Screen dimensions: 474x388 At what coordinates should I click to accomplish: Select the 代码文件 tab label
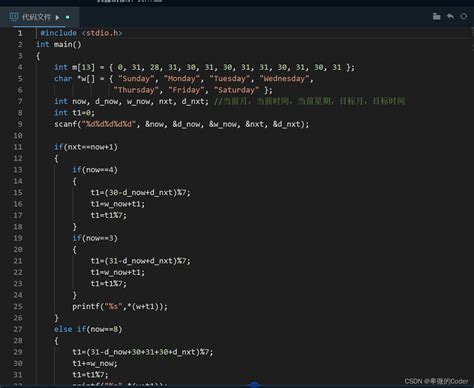coord(36,17)
